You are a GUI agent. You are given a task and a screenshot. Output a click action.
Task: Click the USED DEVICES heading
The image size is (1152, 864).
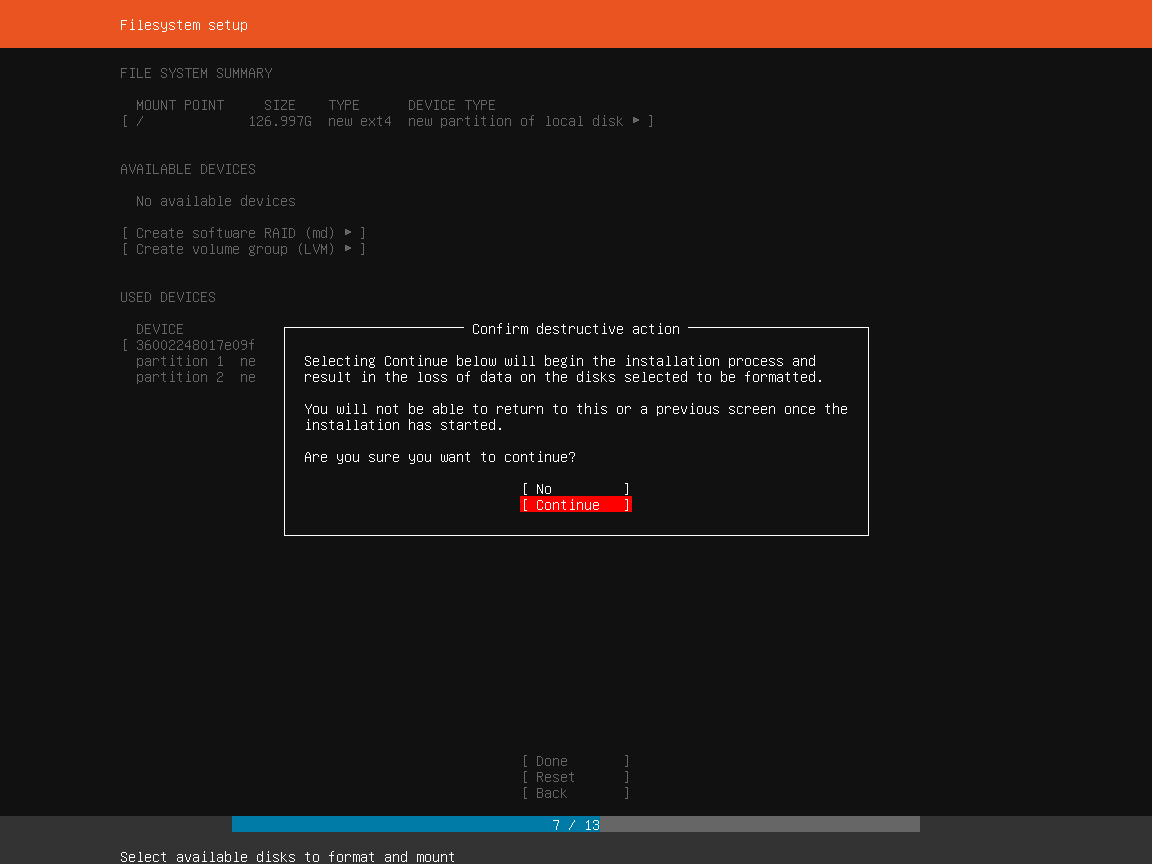pos(168,297)
